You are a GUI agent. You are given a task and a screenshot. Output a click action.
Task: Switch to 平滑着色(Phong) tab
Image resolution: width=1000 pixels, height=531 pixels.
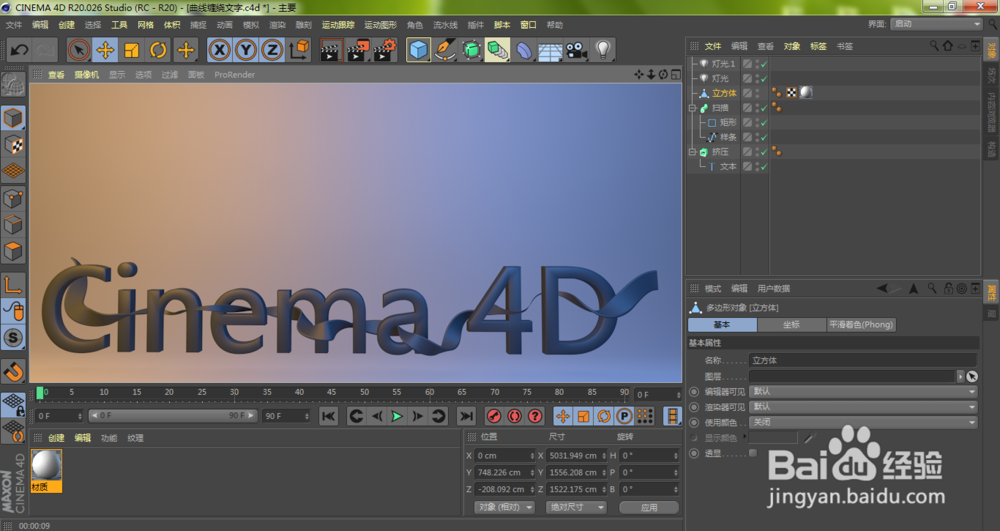tap(861, 324)
